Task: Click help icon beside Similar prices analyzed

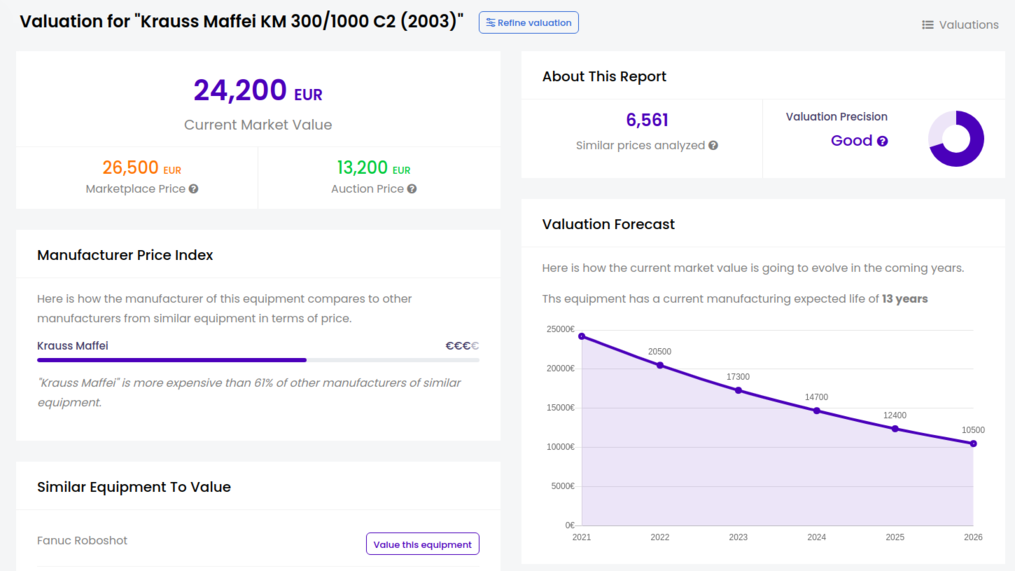Action: point(713,146)
